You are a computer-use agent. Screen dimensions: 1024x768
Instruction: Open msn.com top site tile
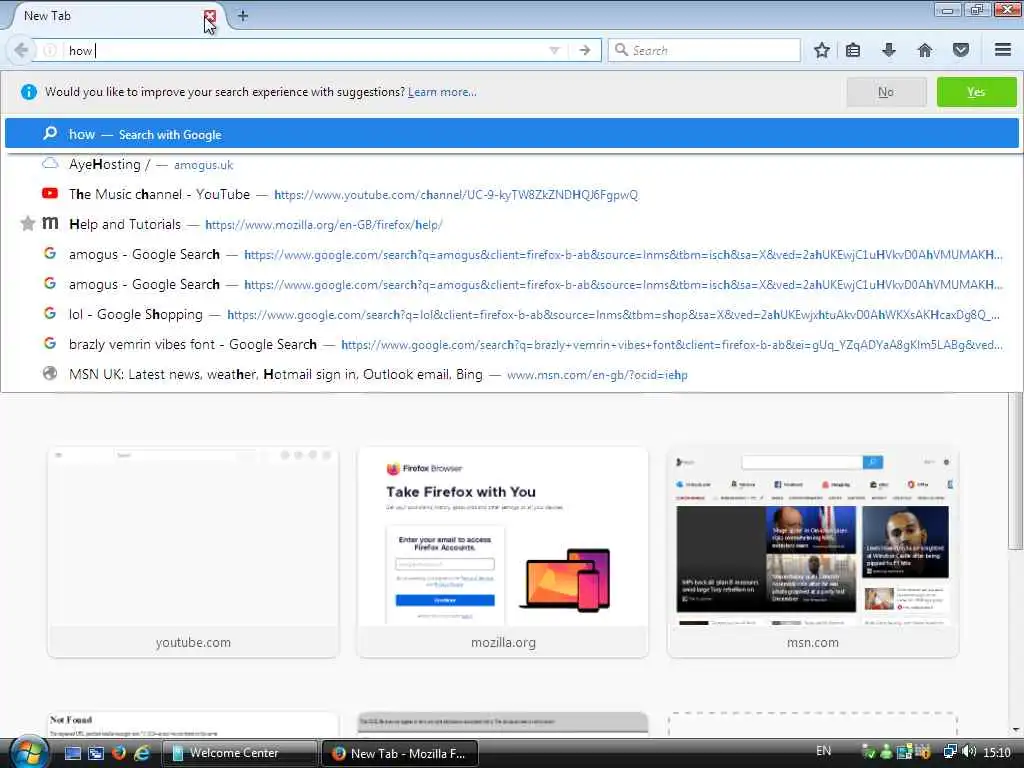coord(813,552)
